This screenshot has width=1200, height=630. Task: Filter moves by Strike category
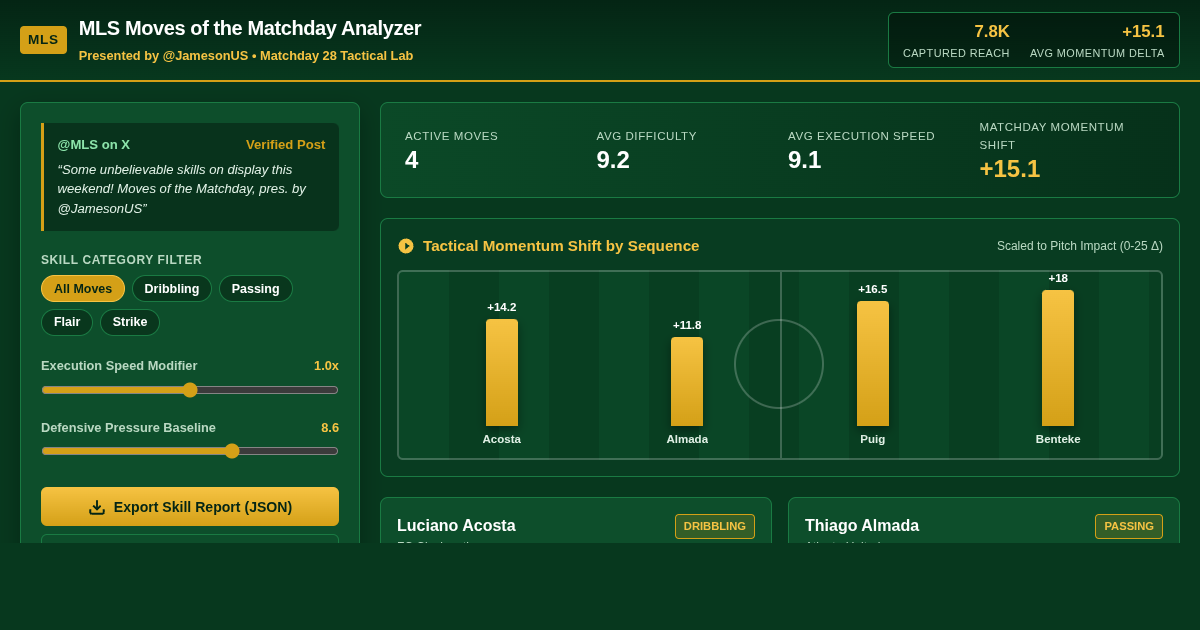pos(130,322)
